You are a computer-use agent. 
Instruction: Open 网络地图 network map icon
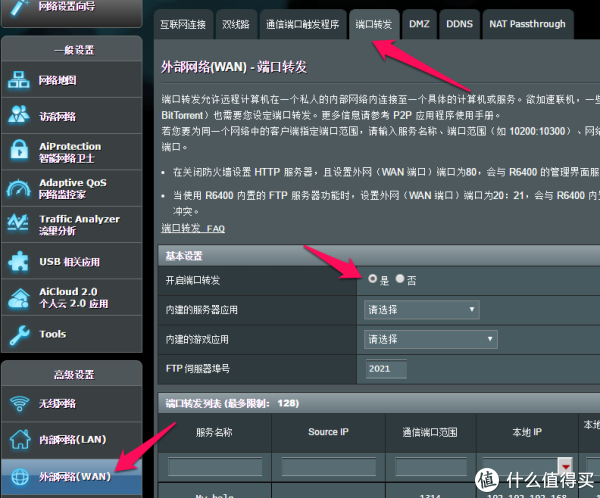[x=19, y=80]
